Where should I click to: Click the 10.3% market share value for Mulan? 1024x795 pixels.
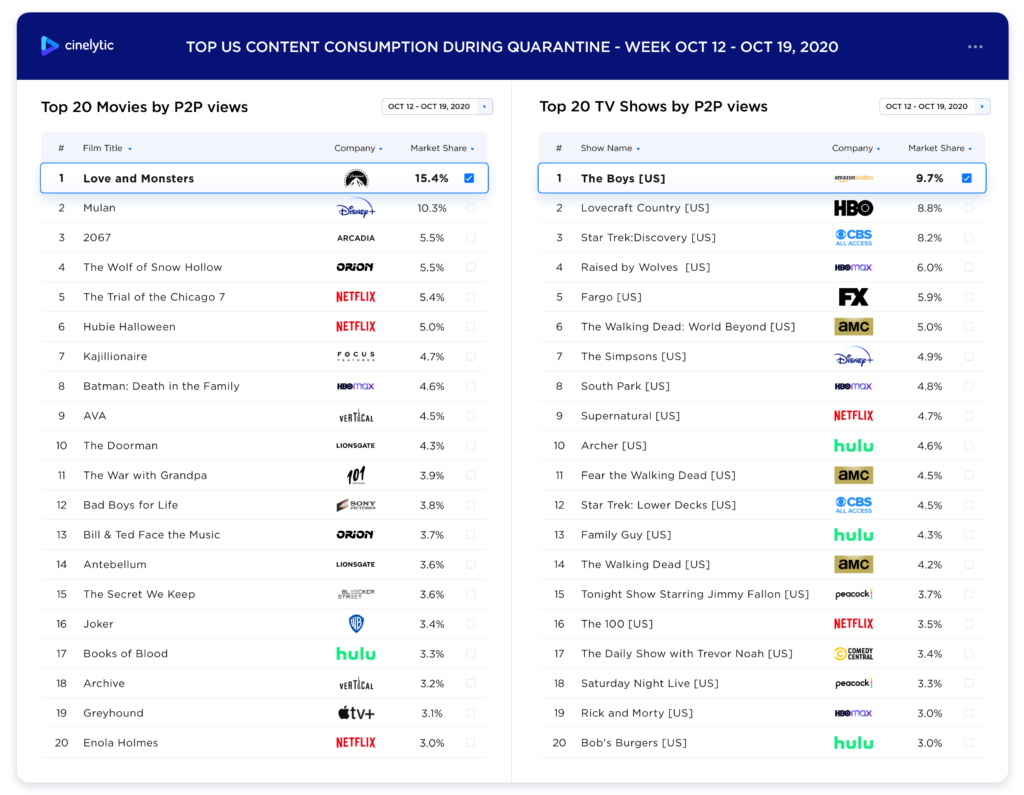click(x=432, y=208)
